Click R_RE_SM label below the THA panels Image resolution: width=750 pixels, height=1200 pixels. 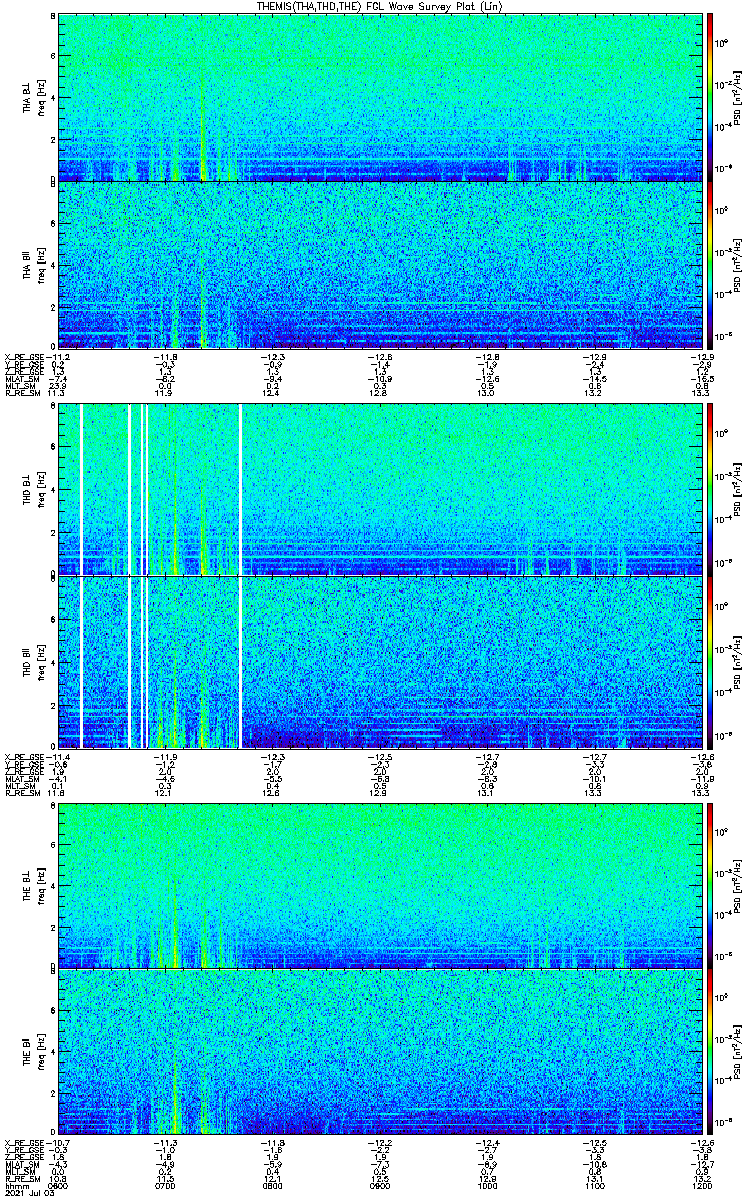[23, 394]
